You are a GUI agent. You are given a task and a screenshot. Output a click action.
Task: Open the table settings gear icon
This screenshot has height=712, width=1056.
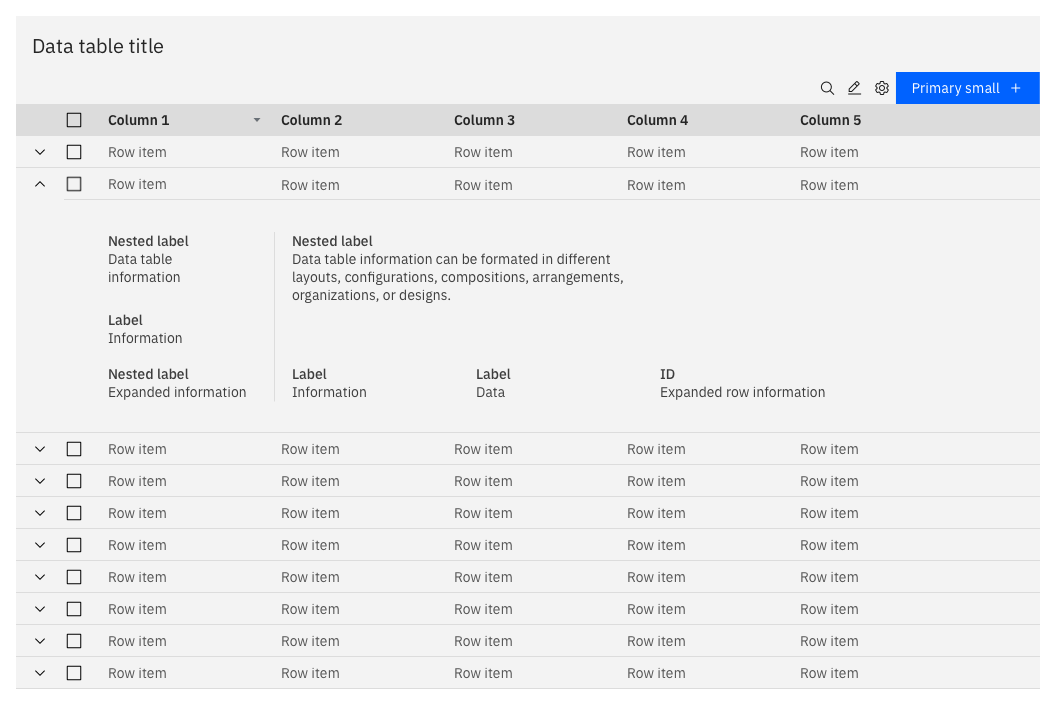(882, 88)
